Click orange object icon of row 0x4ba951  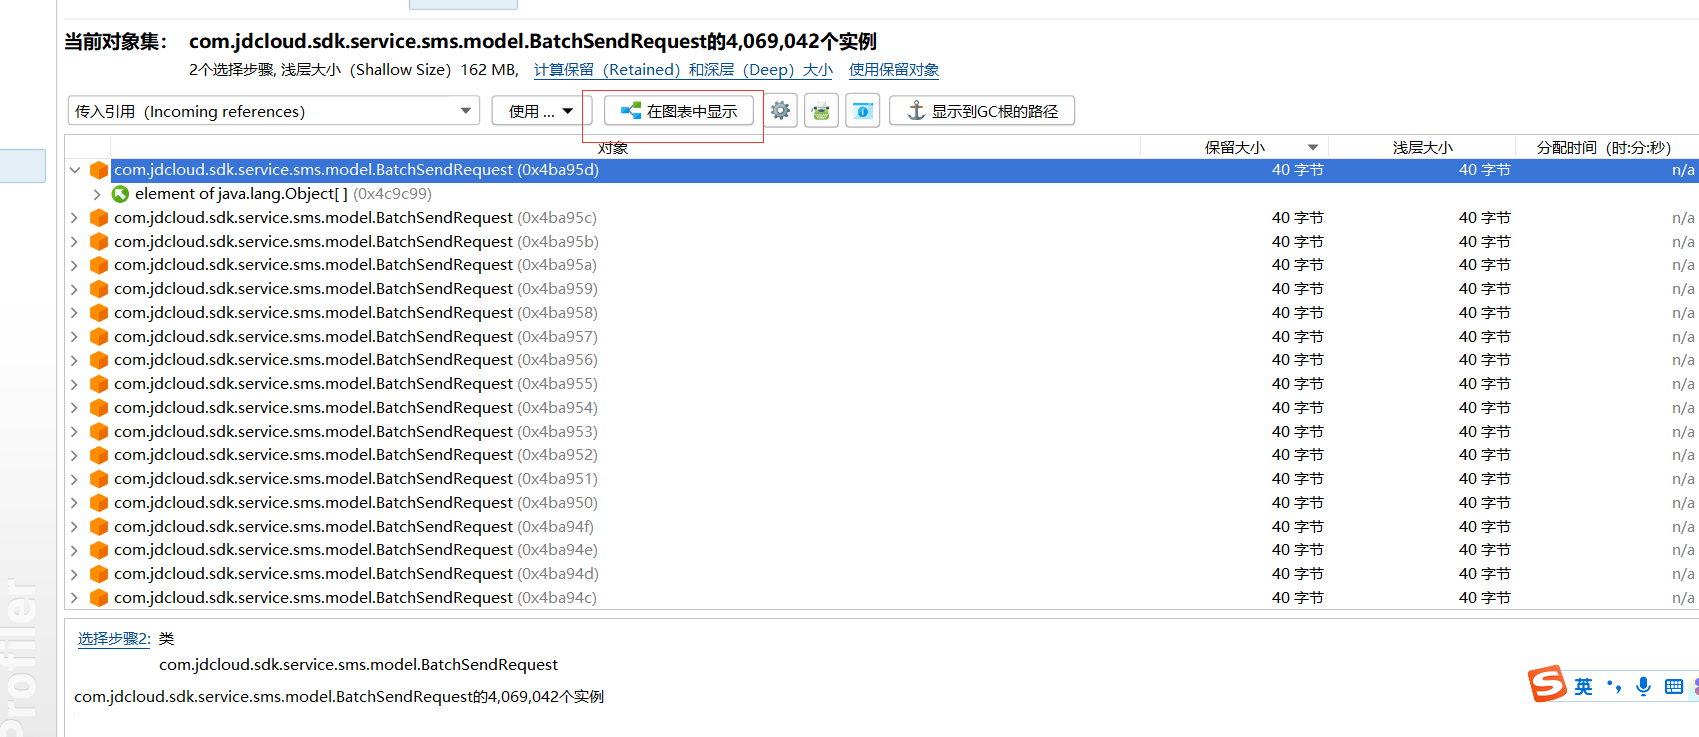99,479
